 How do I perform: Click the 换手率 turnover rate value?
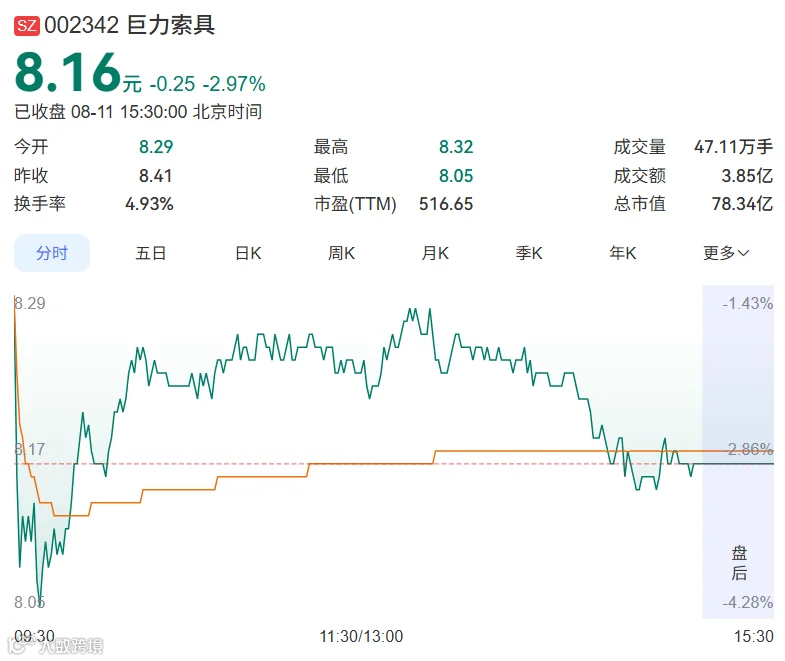[x=149, y=204]
